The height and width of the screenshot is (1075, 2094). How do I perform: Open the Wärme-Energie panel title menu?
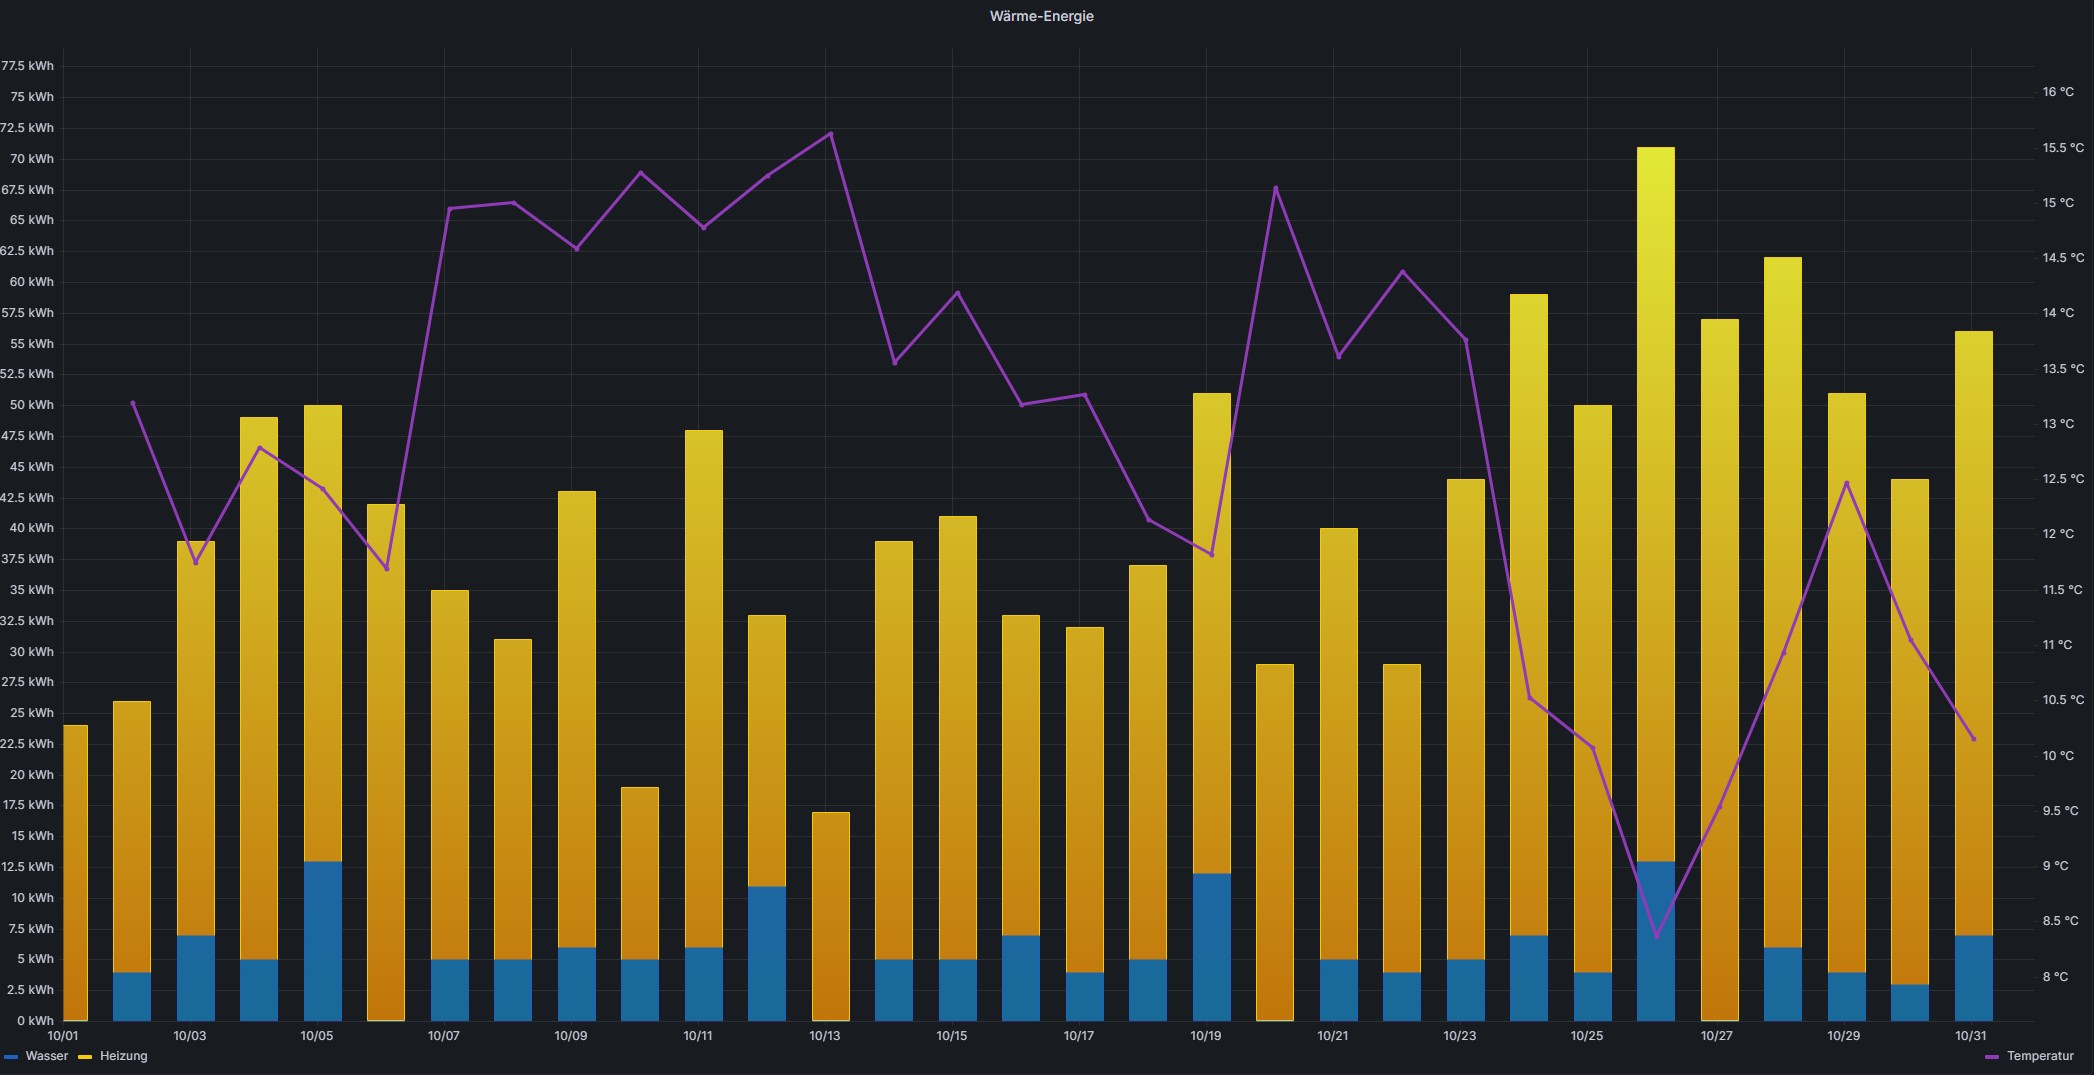(1041, 16)
